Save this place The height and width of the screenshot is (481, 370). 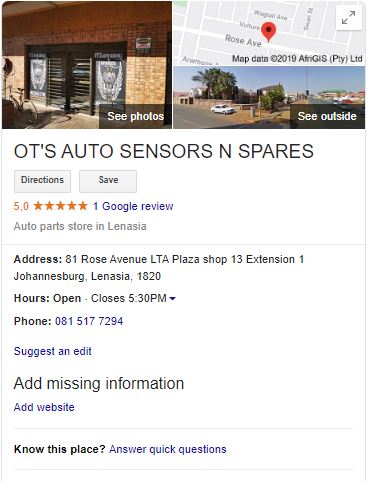[x=108, y=181]
